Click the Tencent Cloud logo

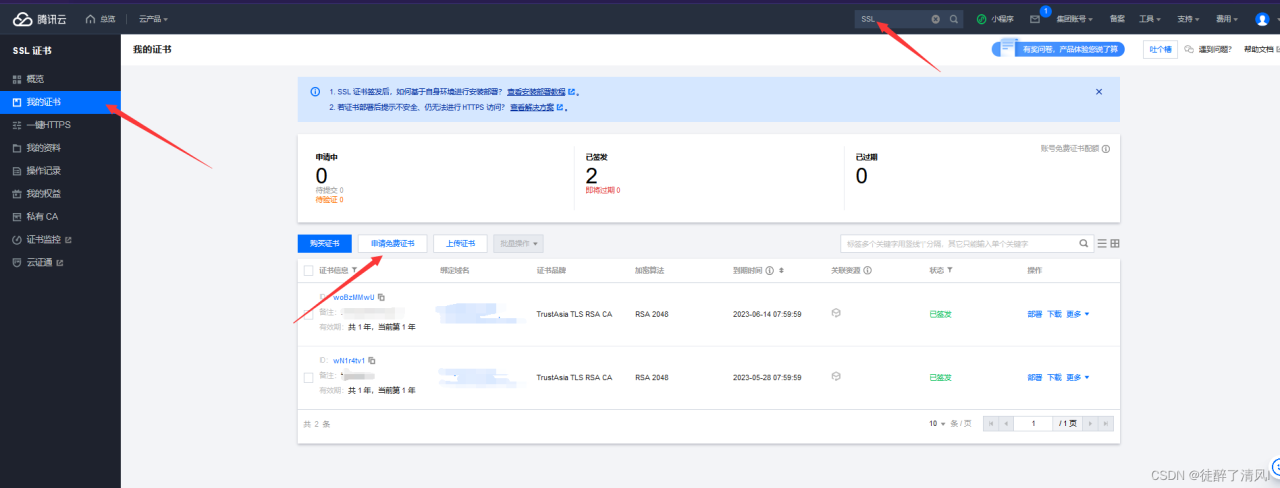pyautogui.click(x=40, y=18)
